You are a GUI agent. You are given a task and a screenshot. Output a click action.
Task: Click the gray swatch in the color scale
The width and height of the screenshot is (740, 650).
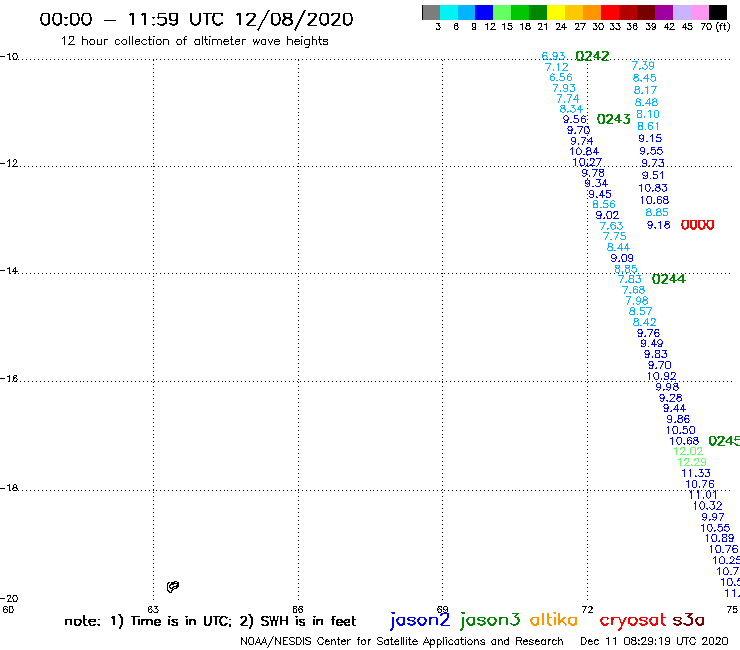coord(431,12)
